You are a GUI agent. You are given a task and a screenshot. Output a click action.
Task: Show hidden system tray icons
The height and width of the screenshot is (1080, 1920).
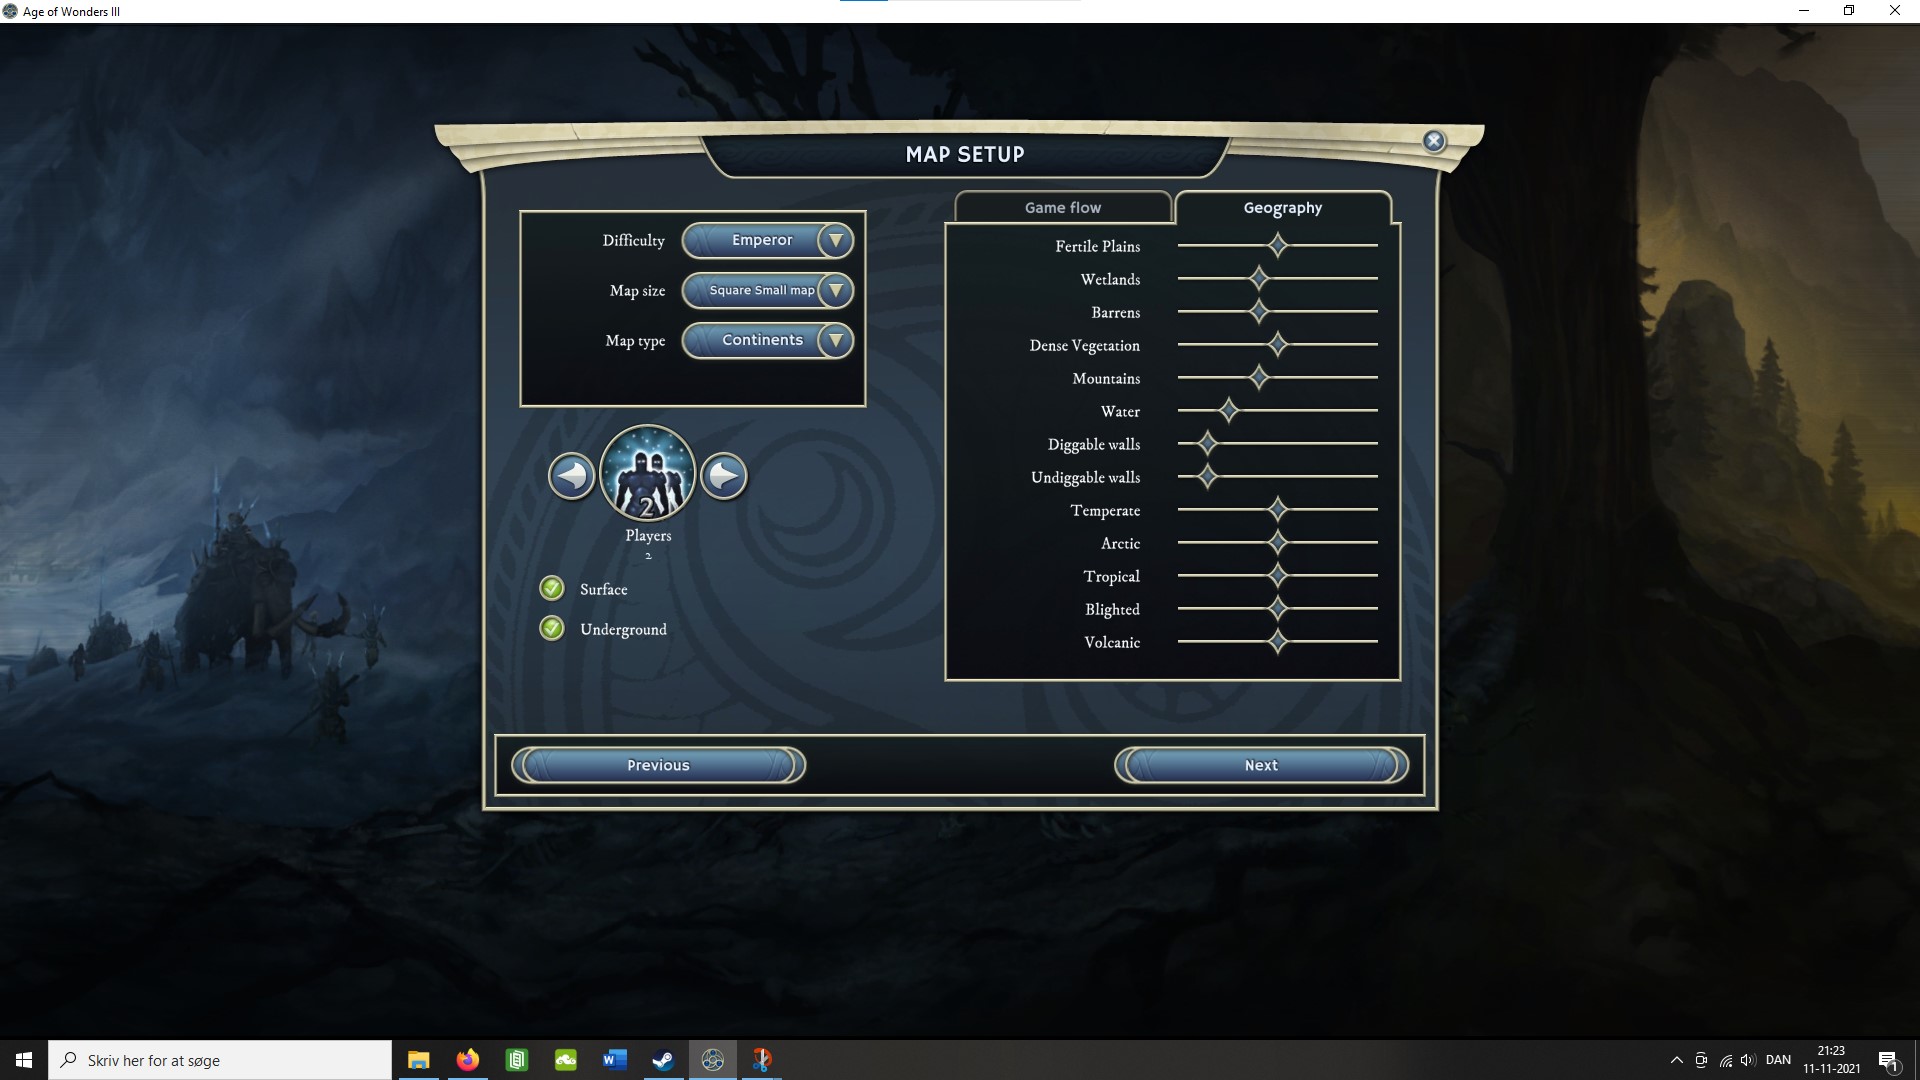[1676, 1060]
